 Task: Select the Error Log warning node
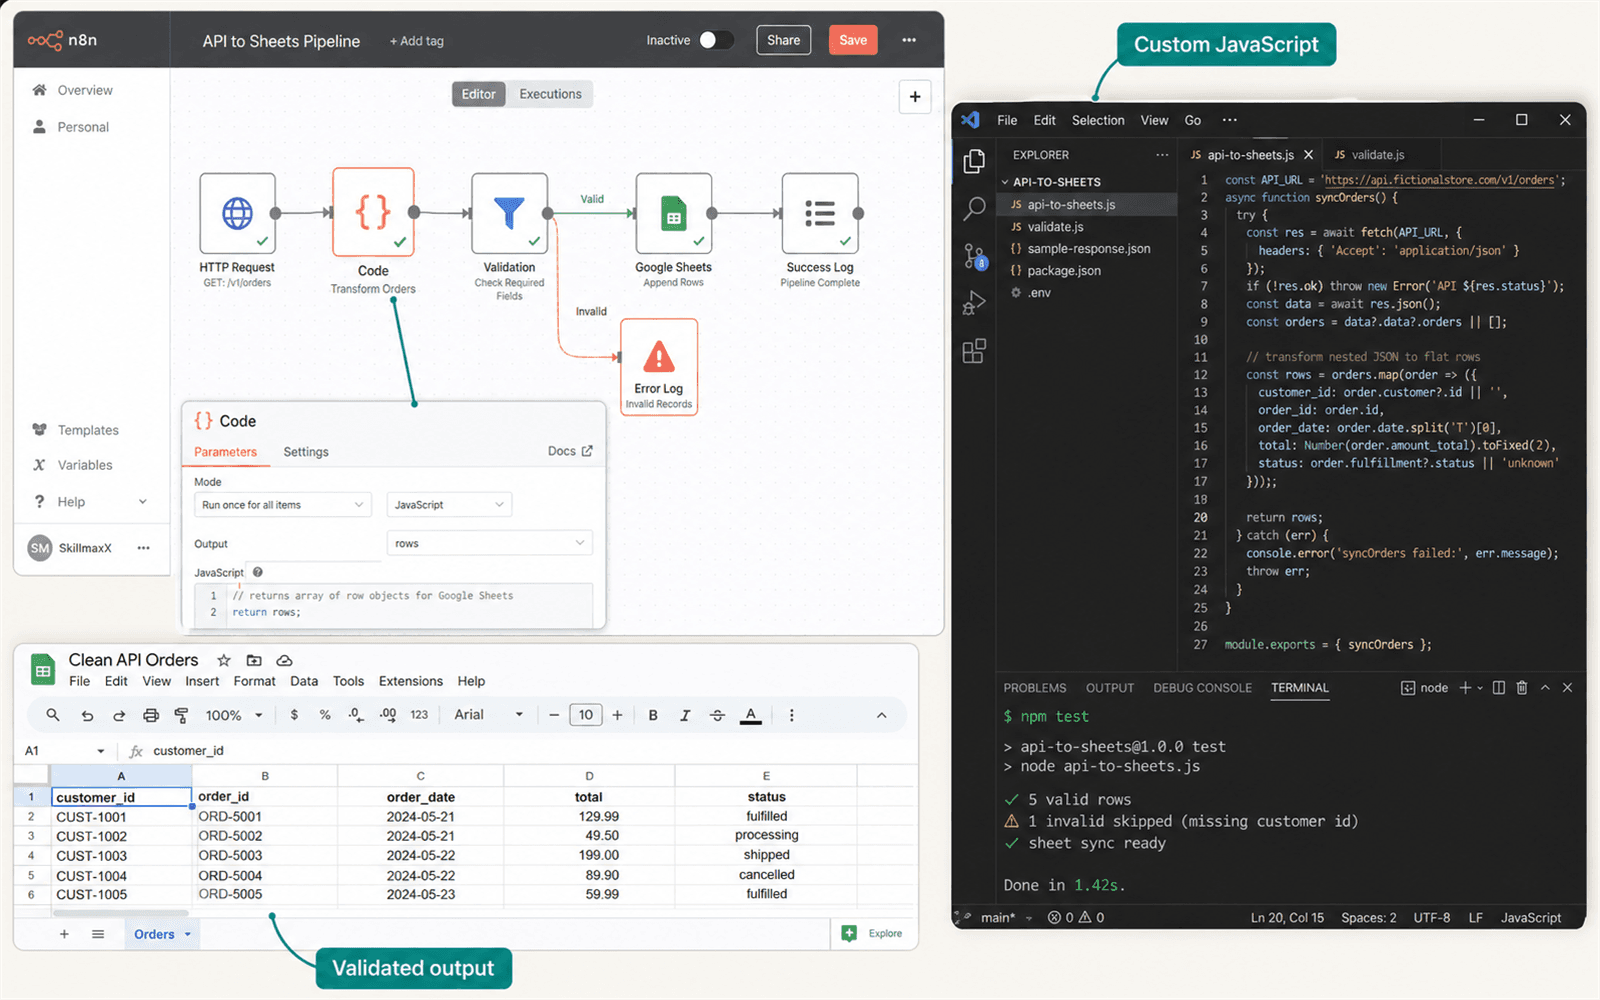[x=659, y=366]
